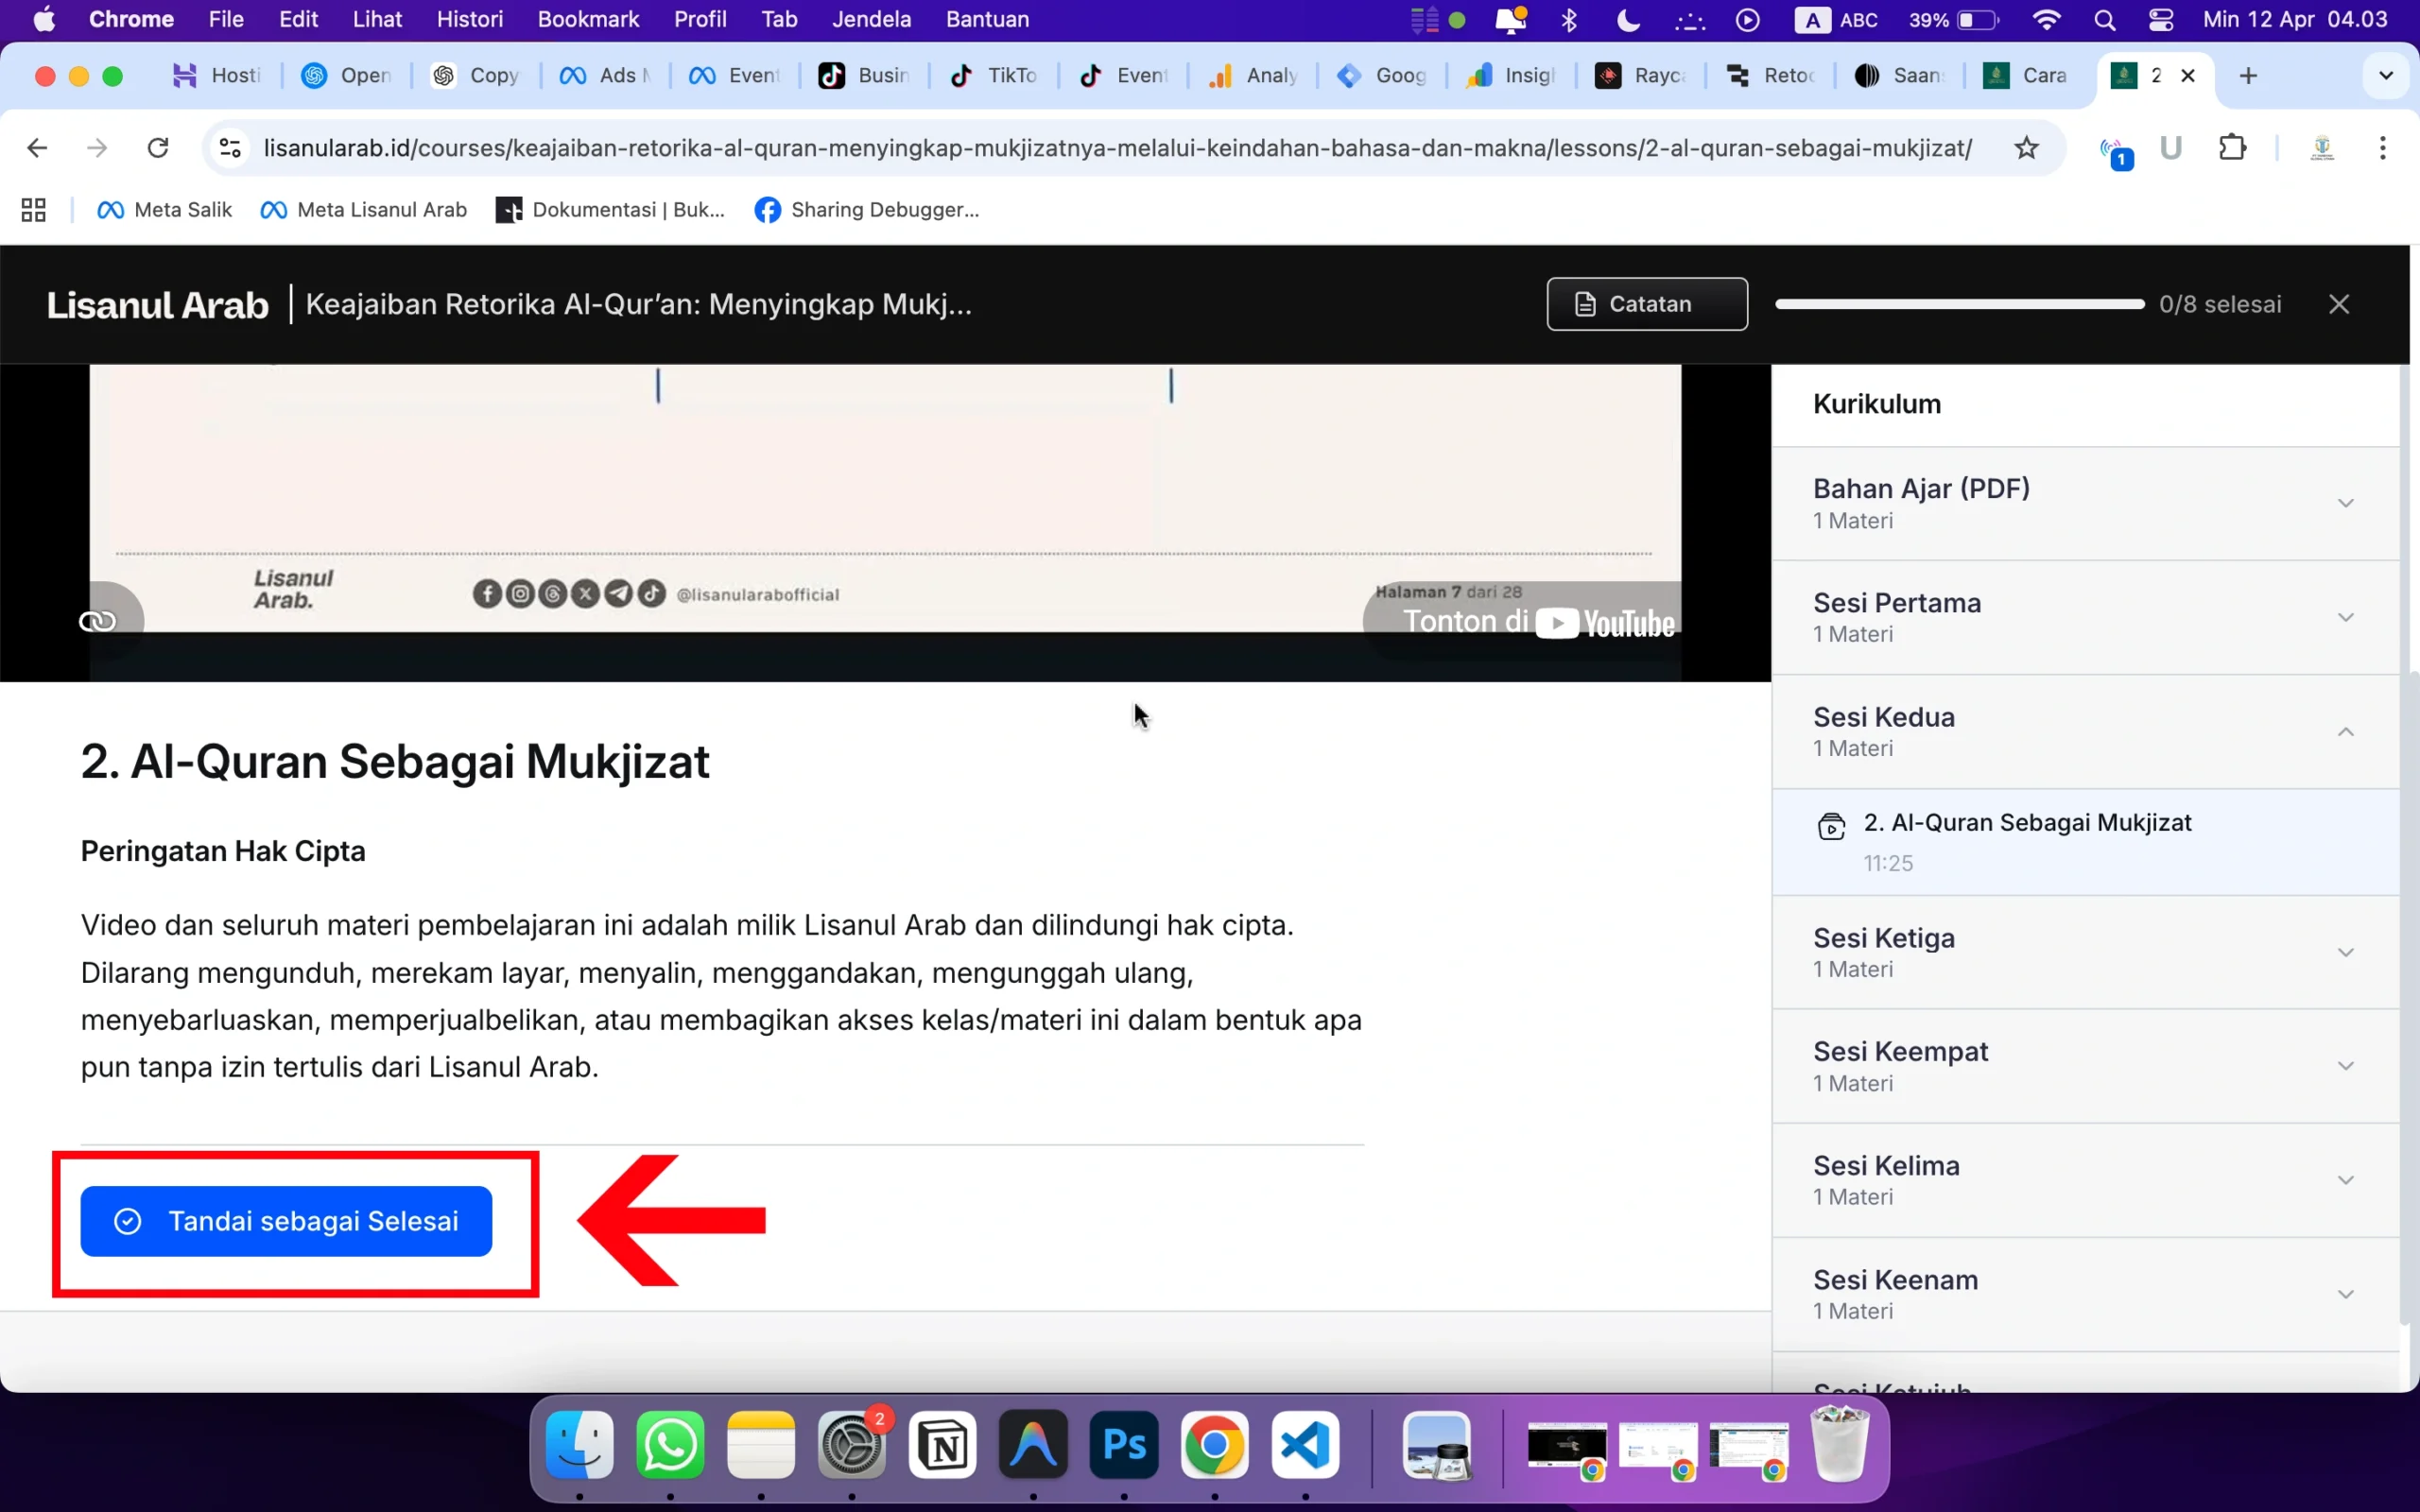Open the Chrome extensions puzzle icon
2420x1512 pixels.
[x=2234, y=147]
